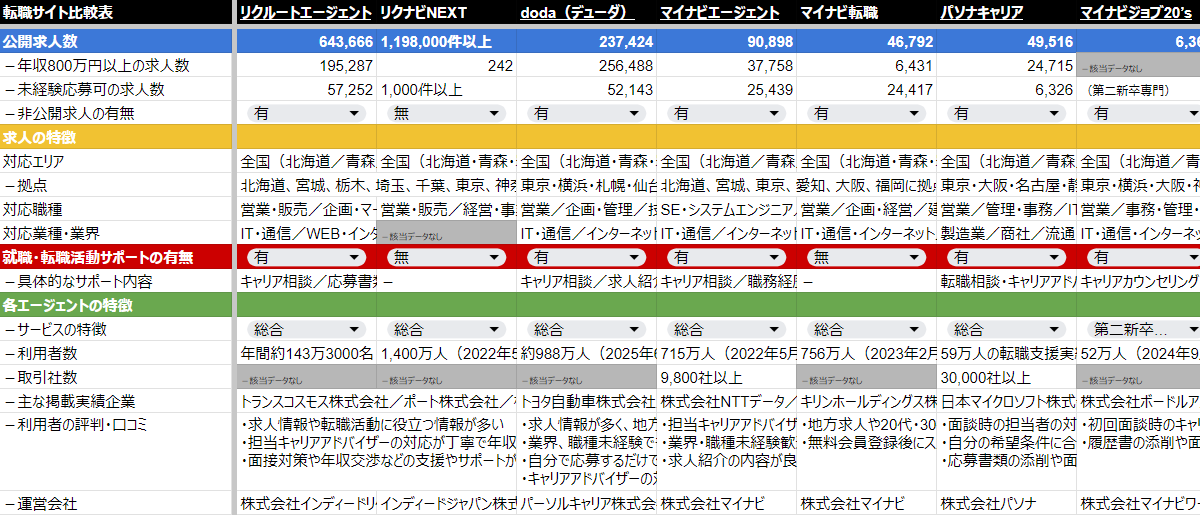Select the blue 公開求人数 row header
The image size is (1200, 515).
116,42
